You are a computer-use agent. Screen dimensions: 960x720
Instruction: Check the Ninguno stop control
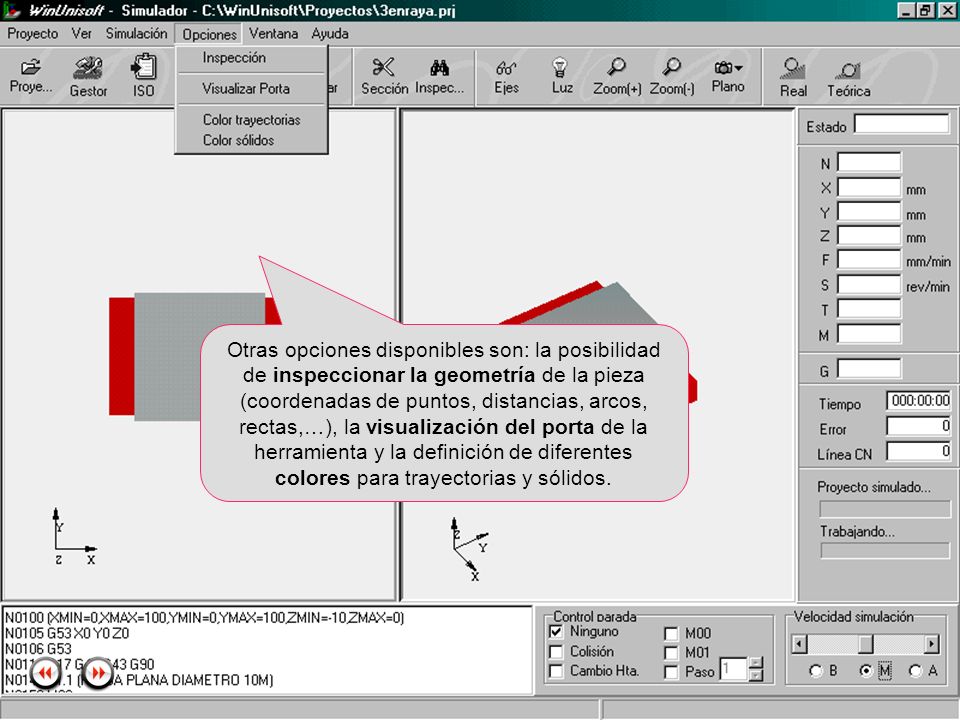pyautogui.click(x=557, y=631)
